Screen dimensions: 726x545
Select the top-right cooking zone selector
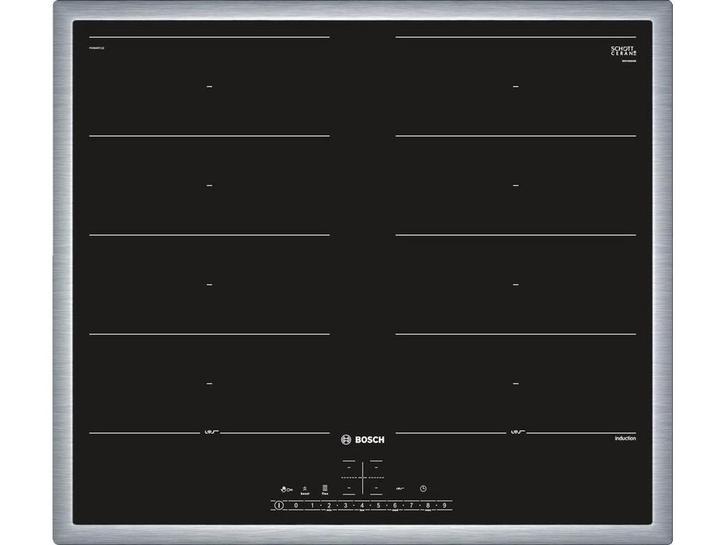click(x=377, y=467)
